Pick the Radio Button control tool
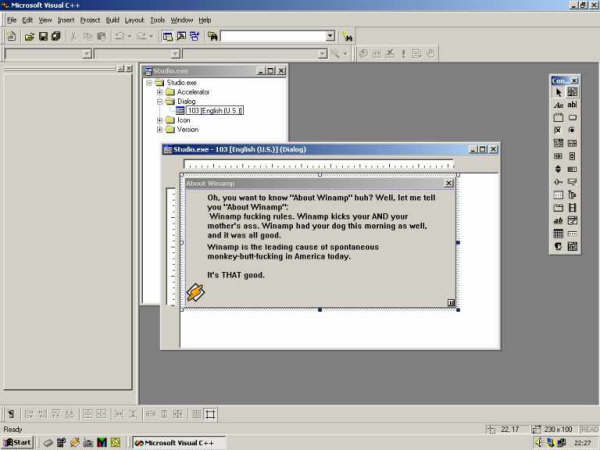This screenshot has height=450, width=600. pos(572,130)
